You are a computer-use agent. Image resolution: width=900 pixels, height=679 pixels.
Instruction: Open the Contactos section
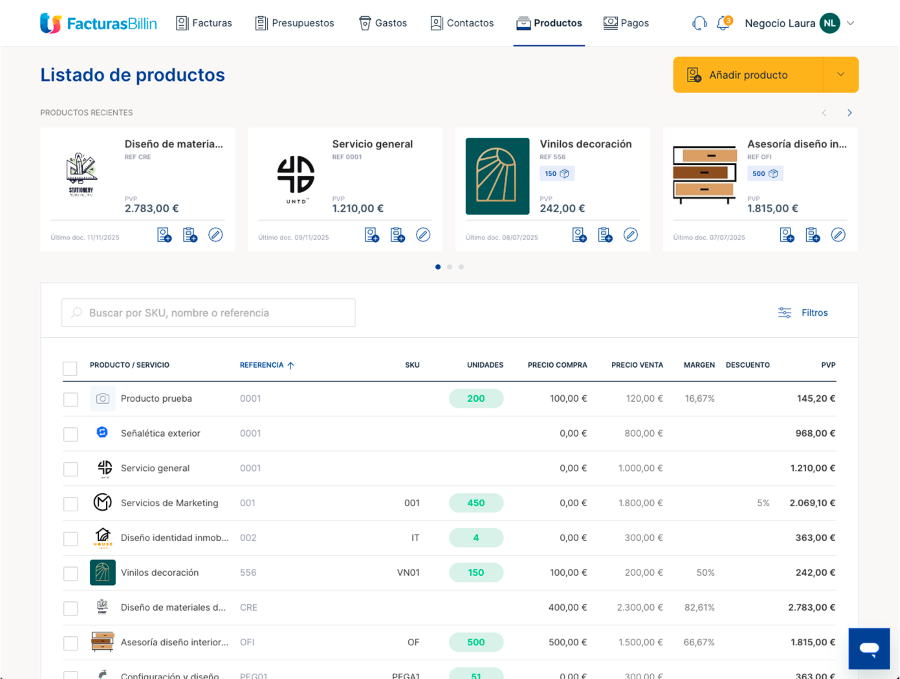tap(462, 22)
